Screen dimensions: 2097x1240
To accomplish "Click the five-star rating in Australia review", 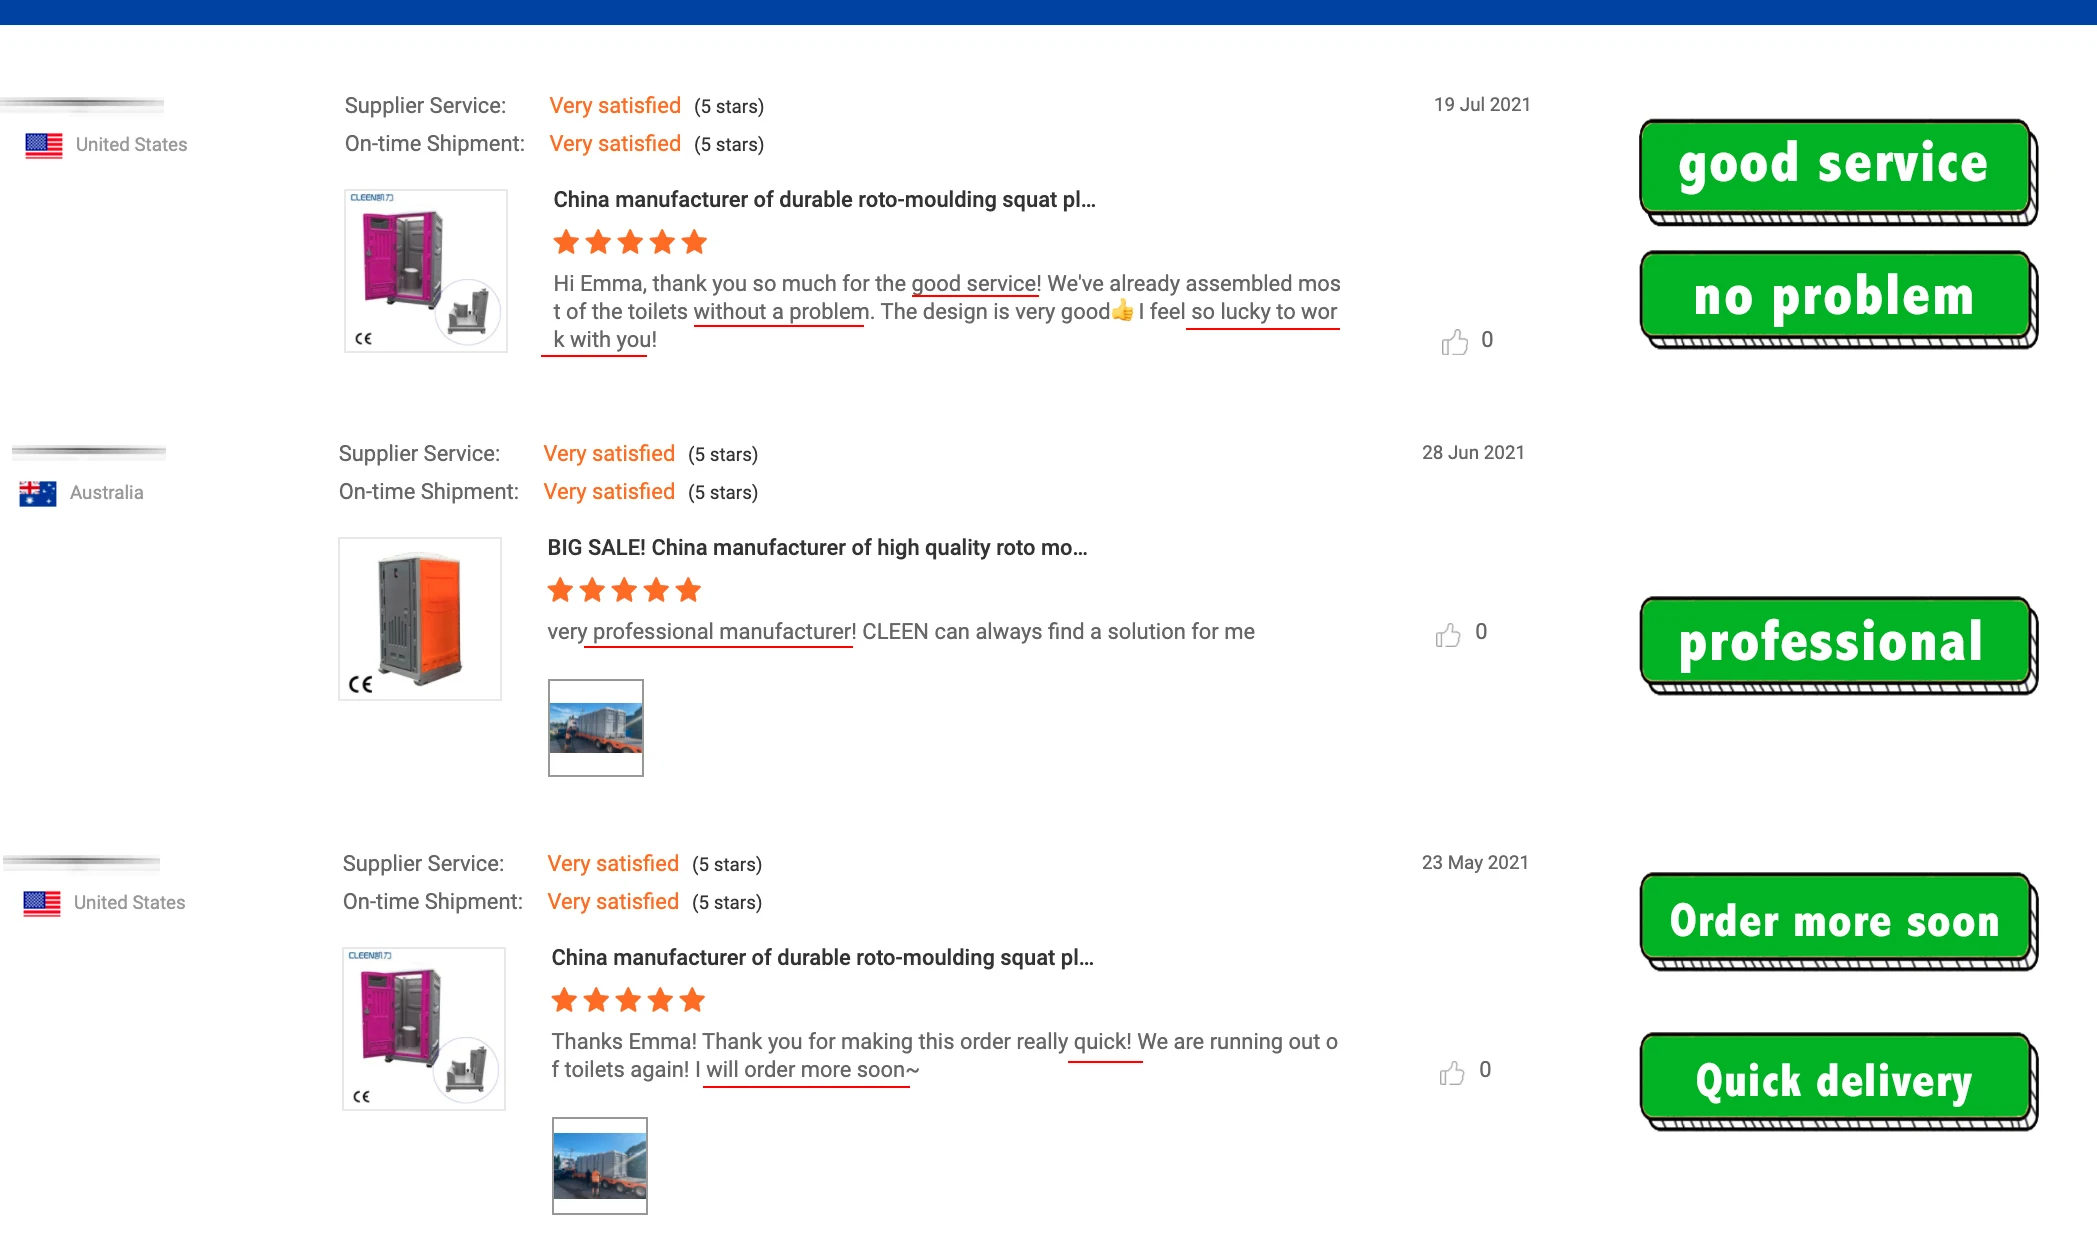I will point(624,590).
